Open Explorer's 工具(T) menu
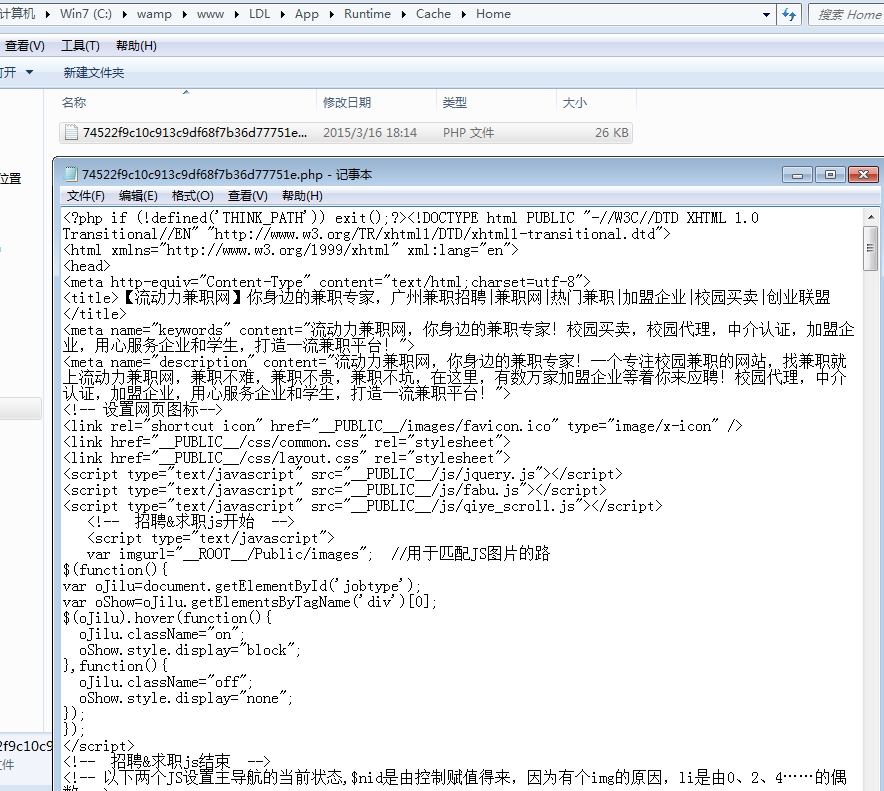 tap(80, 46)
